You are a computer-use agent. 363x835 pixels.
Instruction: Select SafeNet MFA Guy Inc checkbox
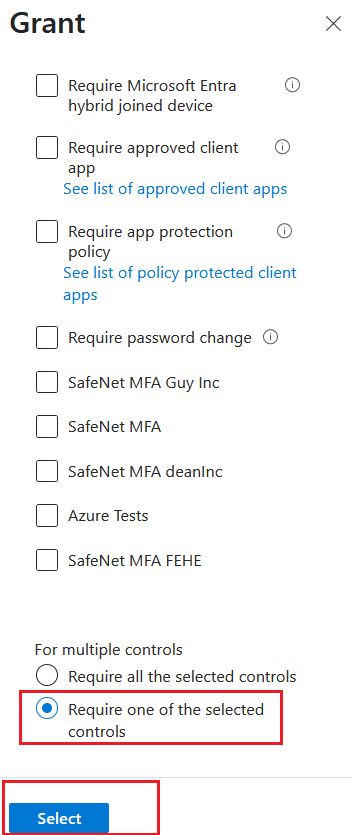click(x=47, y=382)
